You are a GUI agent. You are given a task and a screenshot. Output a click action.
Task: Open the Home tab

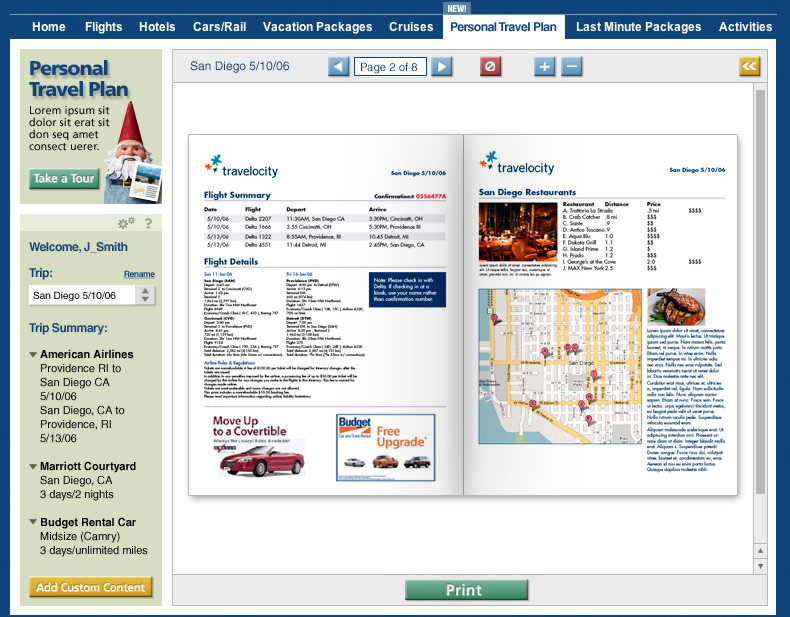[49, 27]
